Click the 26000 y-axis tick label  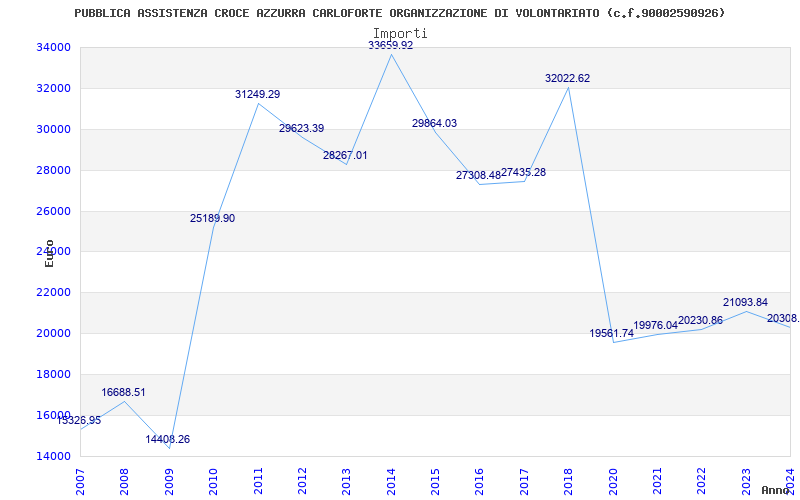pos(53,211)
